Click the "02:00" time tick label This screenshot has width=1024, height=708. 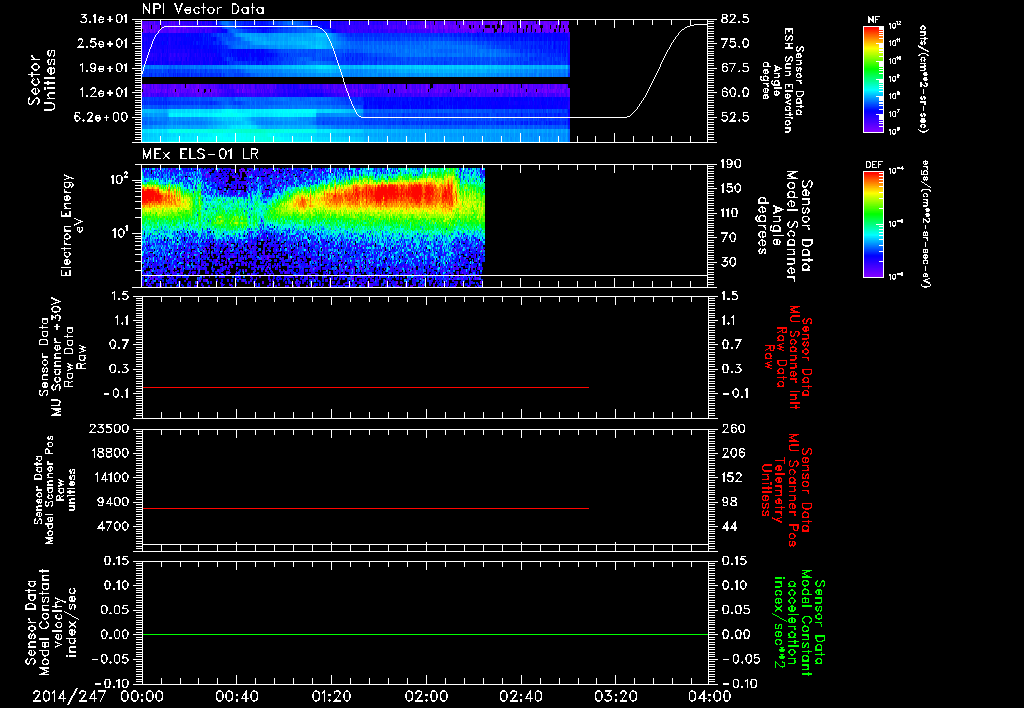point(426,696)
